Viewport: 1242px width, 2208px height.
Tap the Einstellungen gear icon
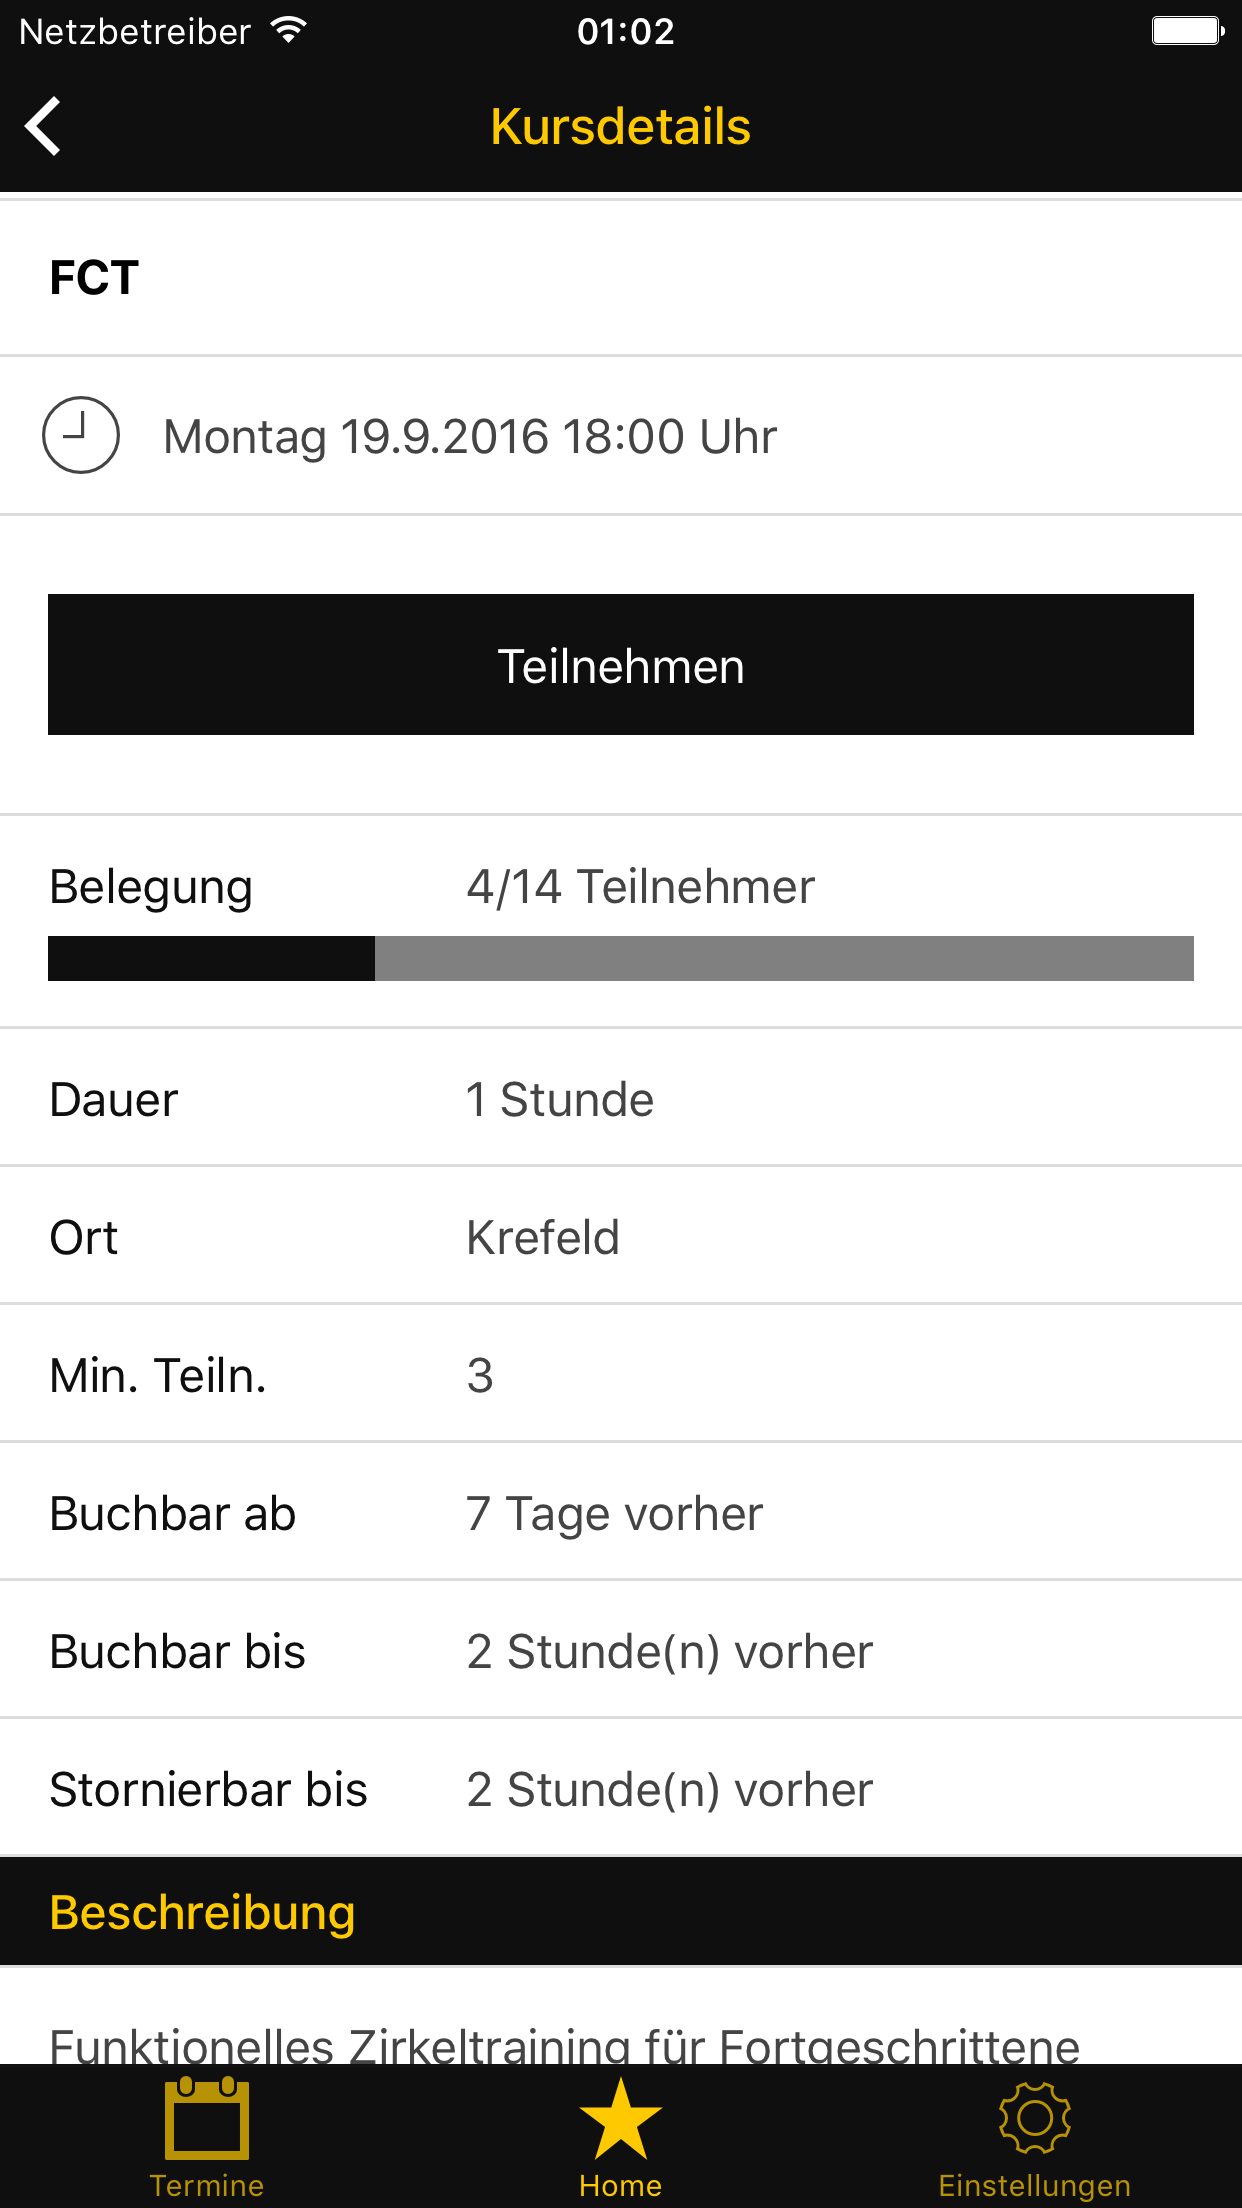[1034, 2118]
